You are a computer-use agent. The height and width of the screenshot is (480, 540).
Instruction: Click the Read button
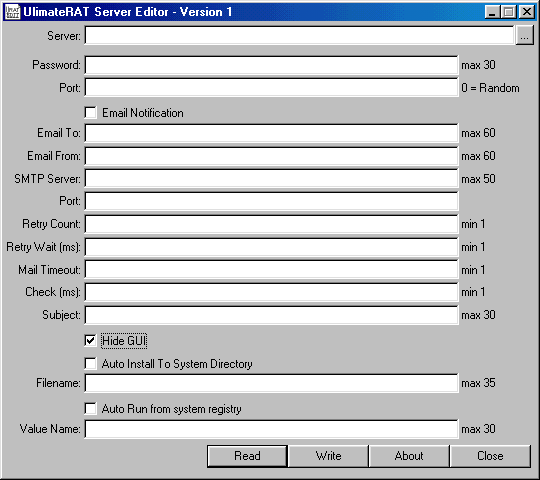[247, 456]
